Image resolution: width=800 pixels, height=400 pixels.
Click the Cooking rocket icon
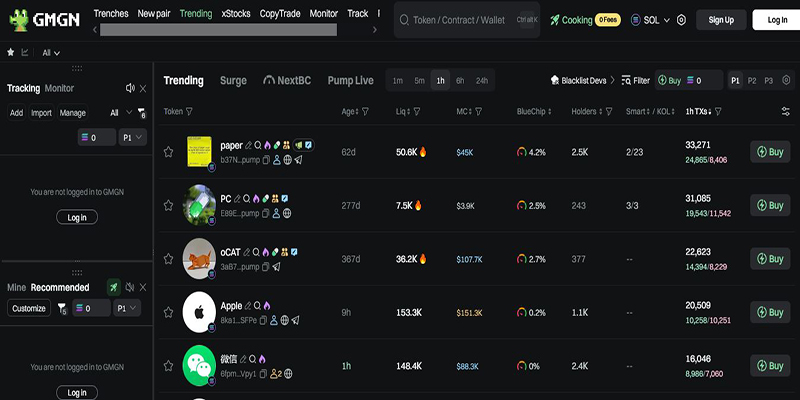click(x=555, y=20)
